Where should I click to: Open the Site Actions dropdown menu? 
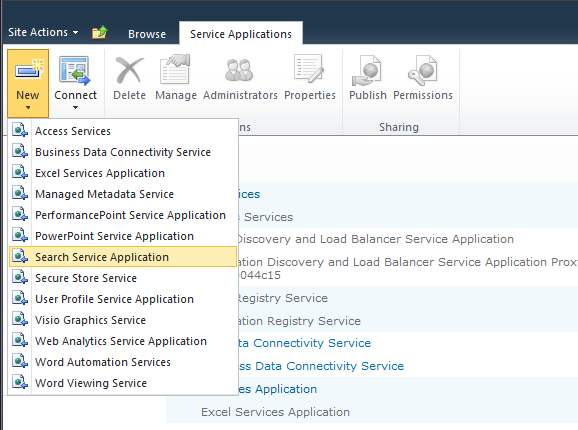(x=43, y=32)
